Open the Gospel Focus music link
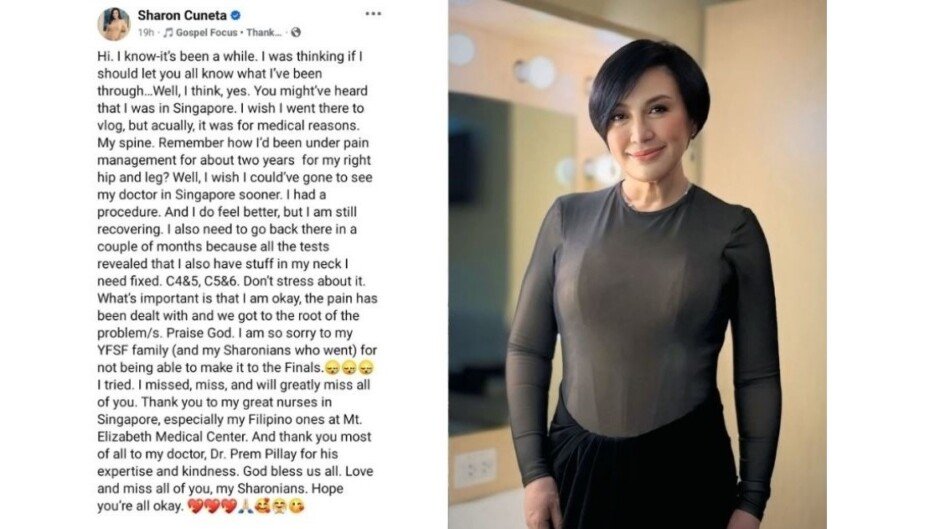 click(x=206, y=32)
